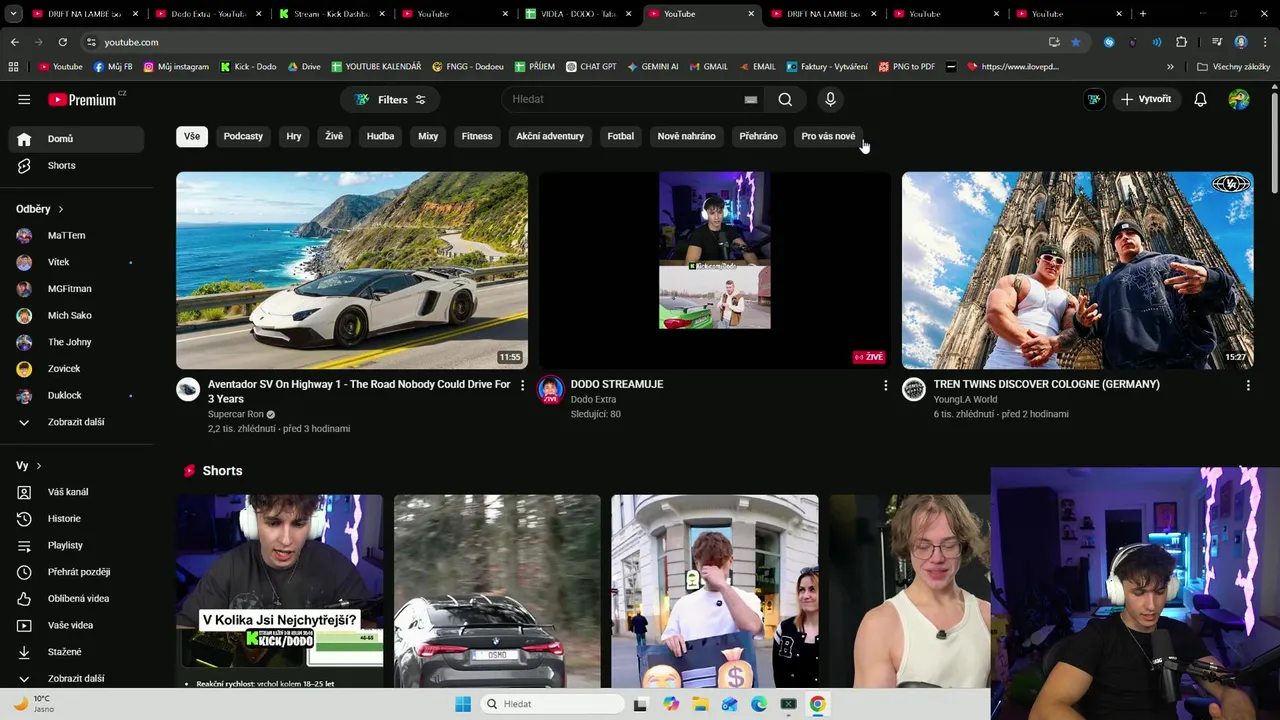
Task: Open the on-screen keyboard icon in search box
Action: [751, 99]
